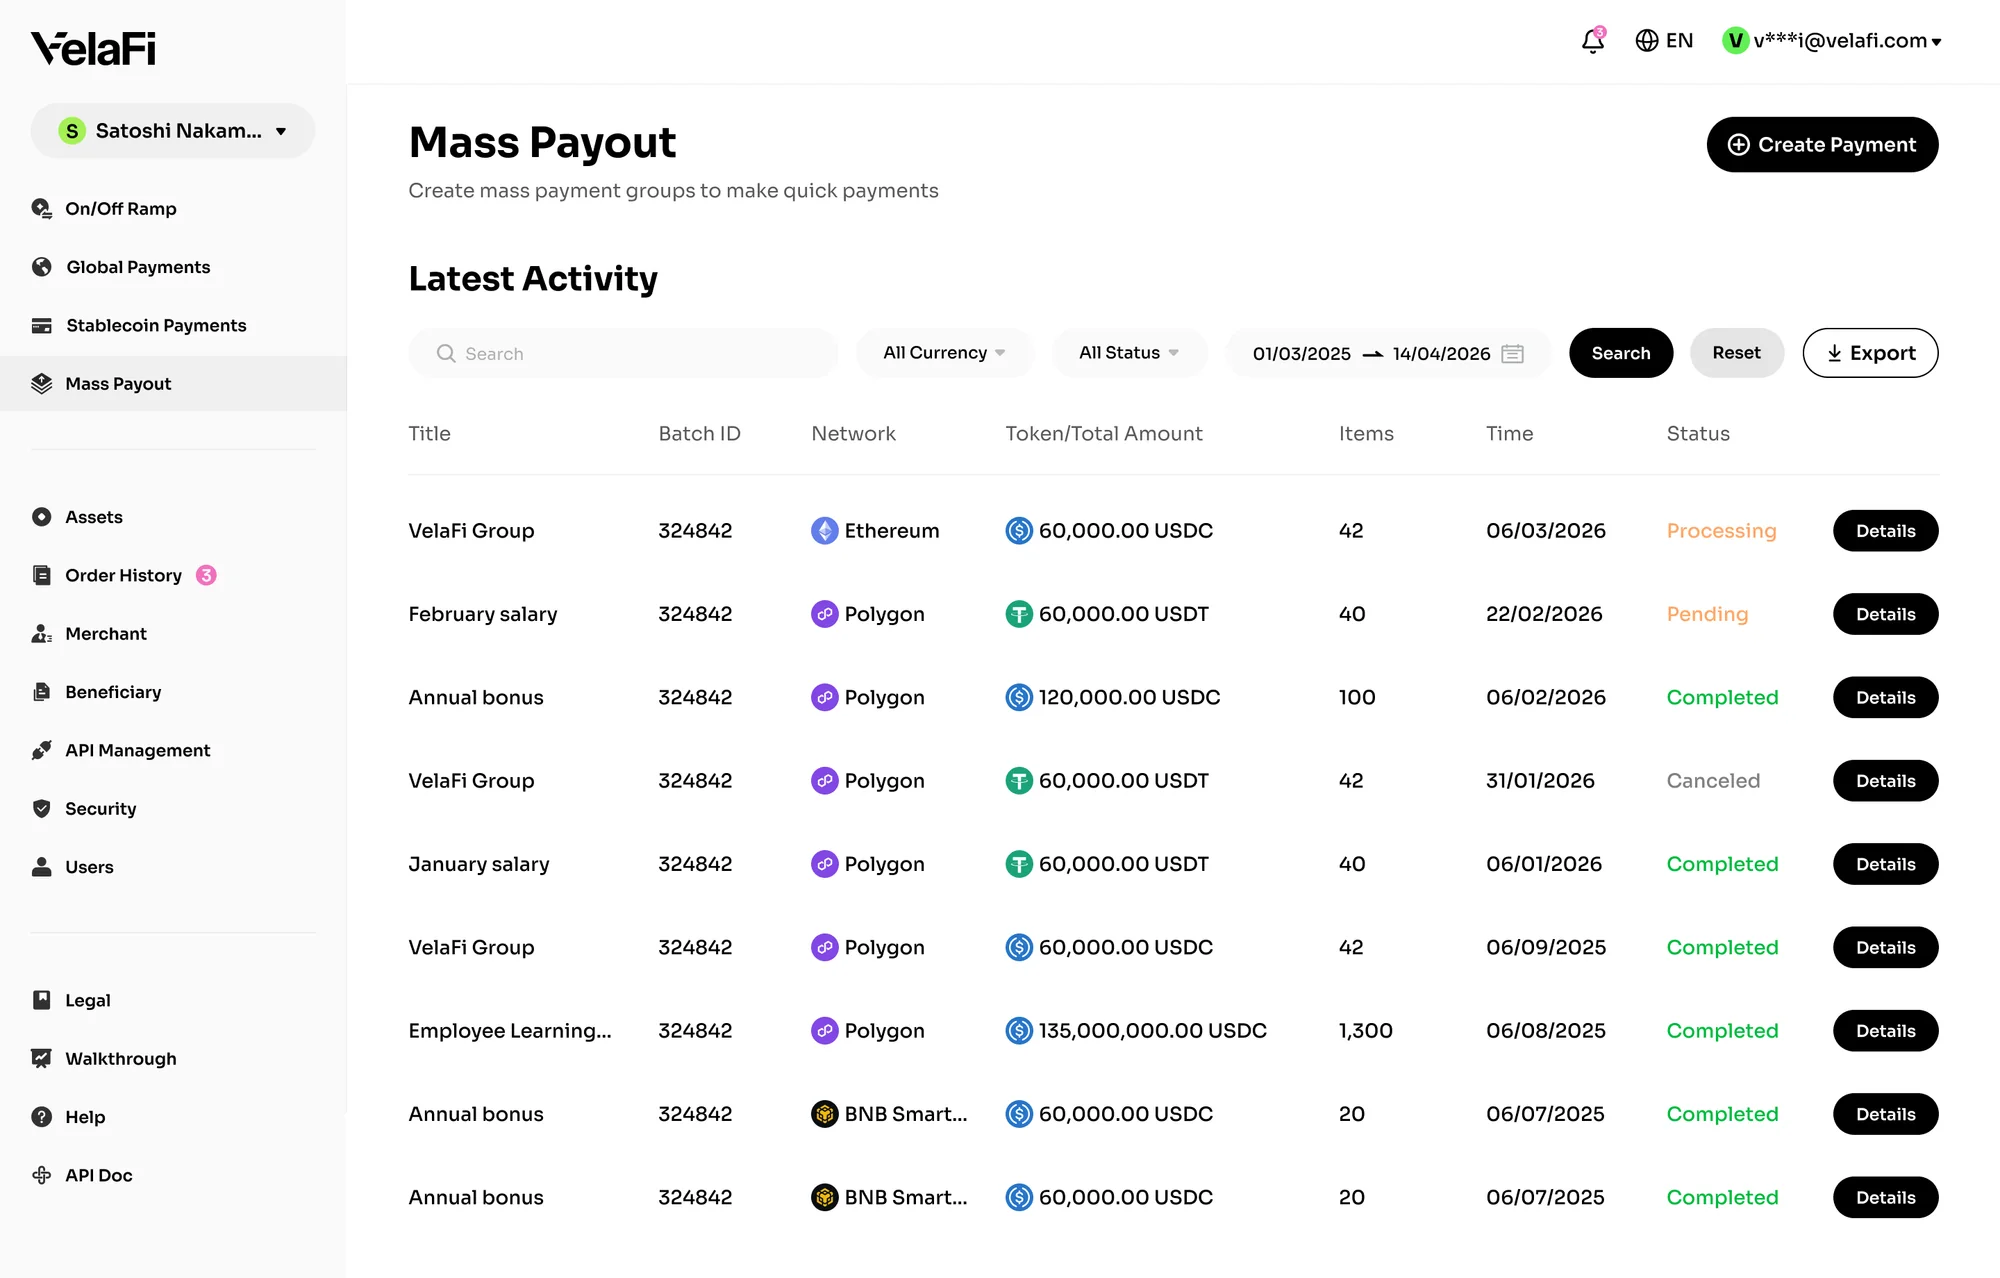Click the Stablecoin Payments card icon
Image resolution: width=2000 pixels, height=1278 pixels.
coord(42,326)
